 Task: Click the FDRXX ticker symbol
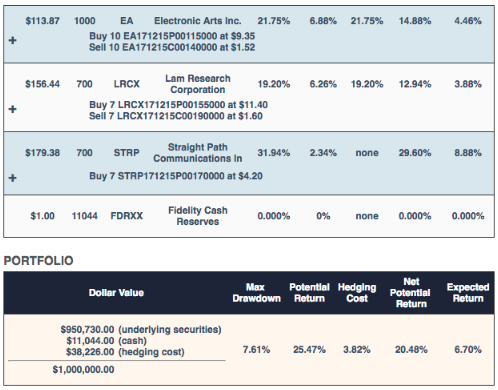[127, 216]
